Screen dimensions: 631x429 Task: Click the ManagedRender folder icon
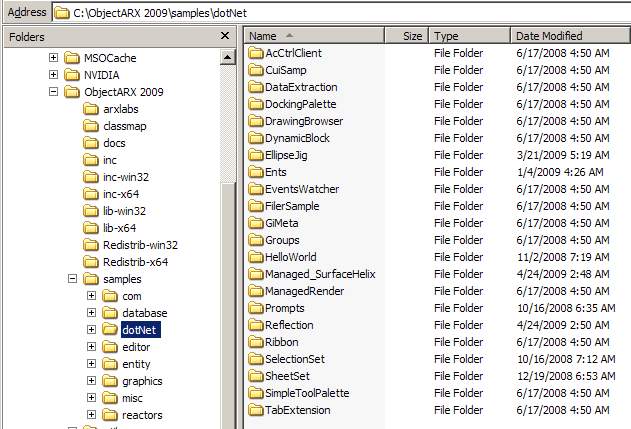click(256, 291)
